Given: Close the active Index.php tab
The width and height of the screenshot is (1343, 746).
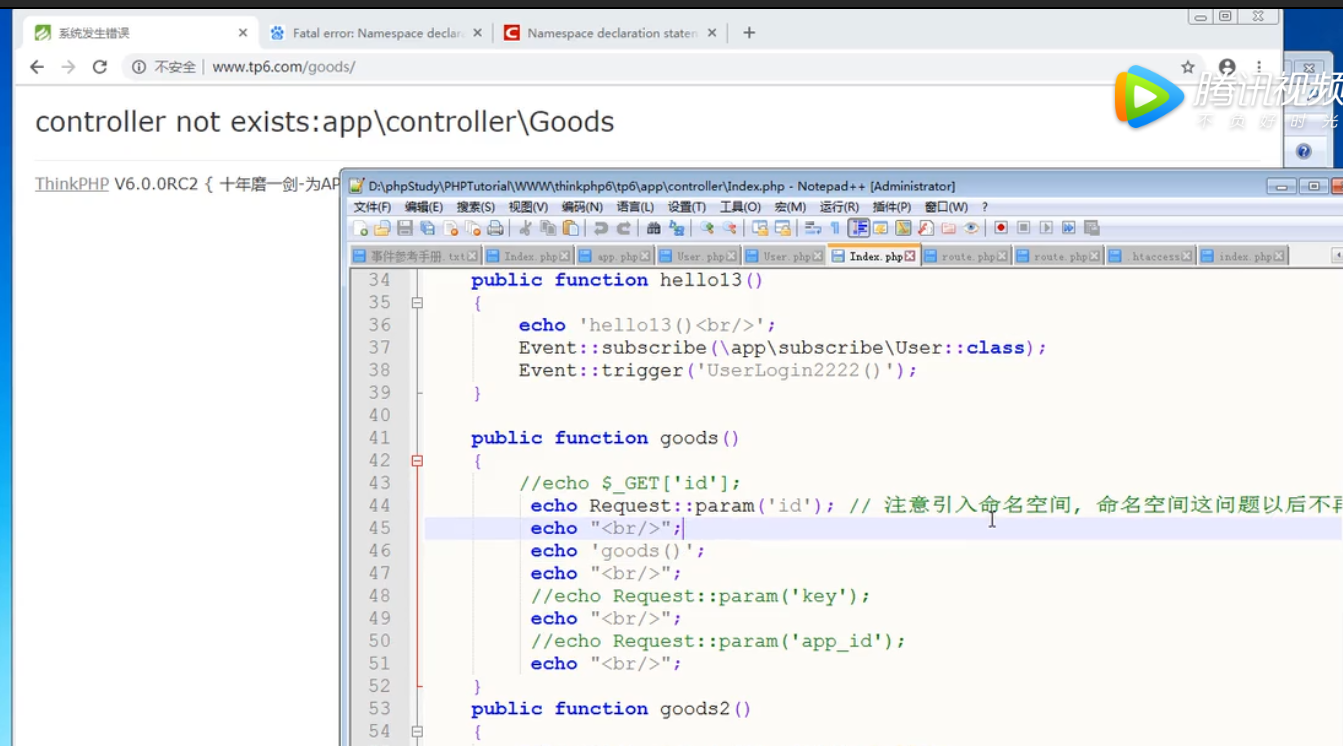Looking at the screenshot, I should click(x=910, y=257).
